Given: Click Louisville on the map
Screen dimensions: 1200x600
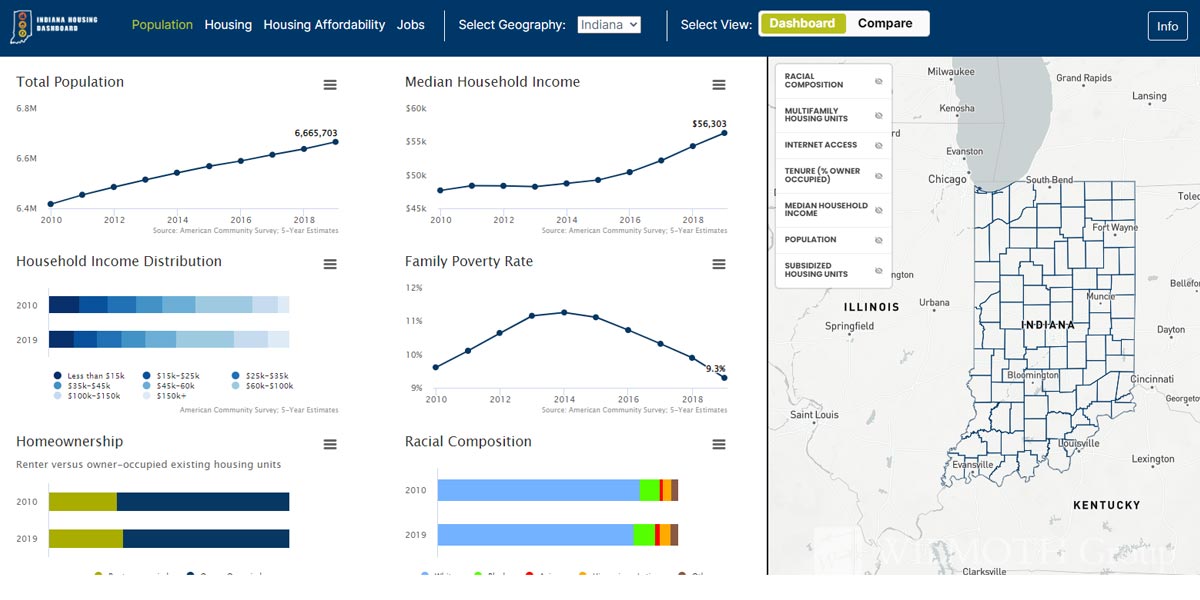Looking at the screenshot, I should 1078,443.
